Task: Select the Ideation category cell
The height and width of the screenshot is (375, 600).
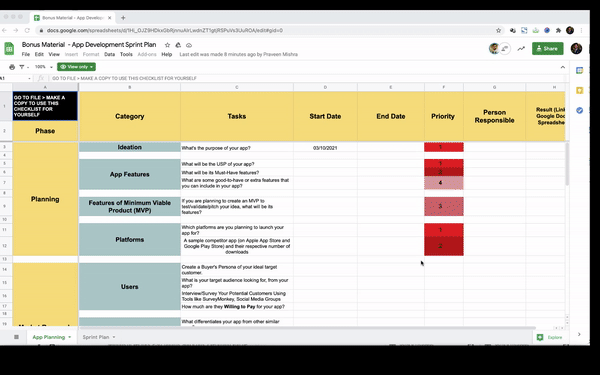Action: pyautogui.click(x=130, y=147)
